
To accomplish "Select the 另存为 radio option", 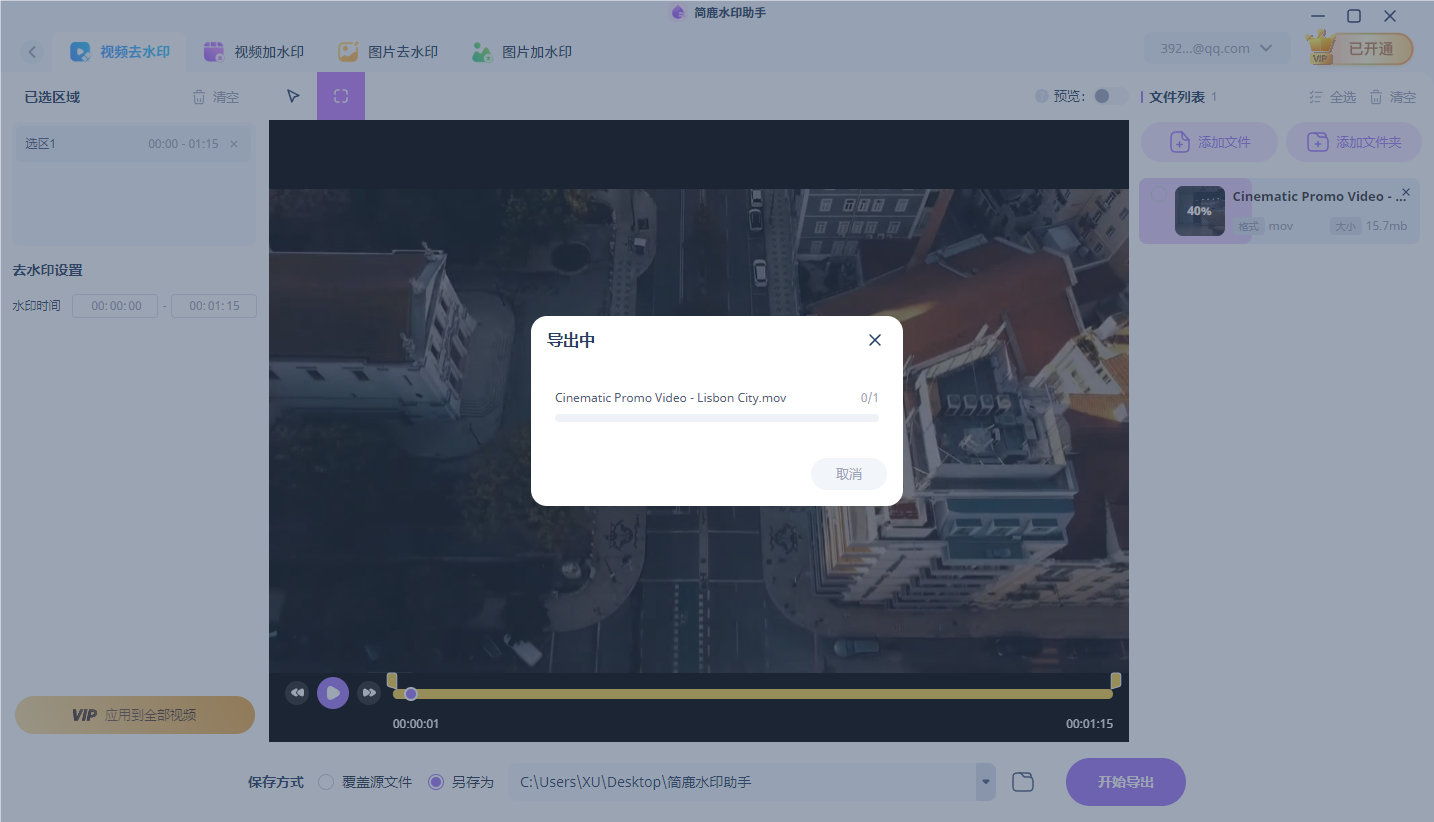I will point(436,782).
